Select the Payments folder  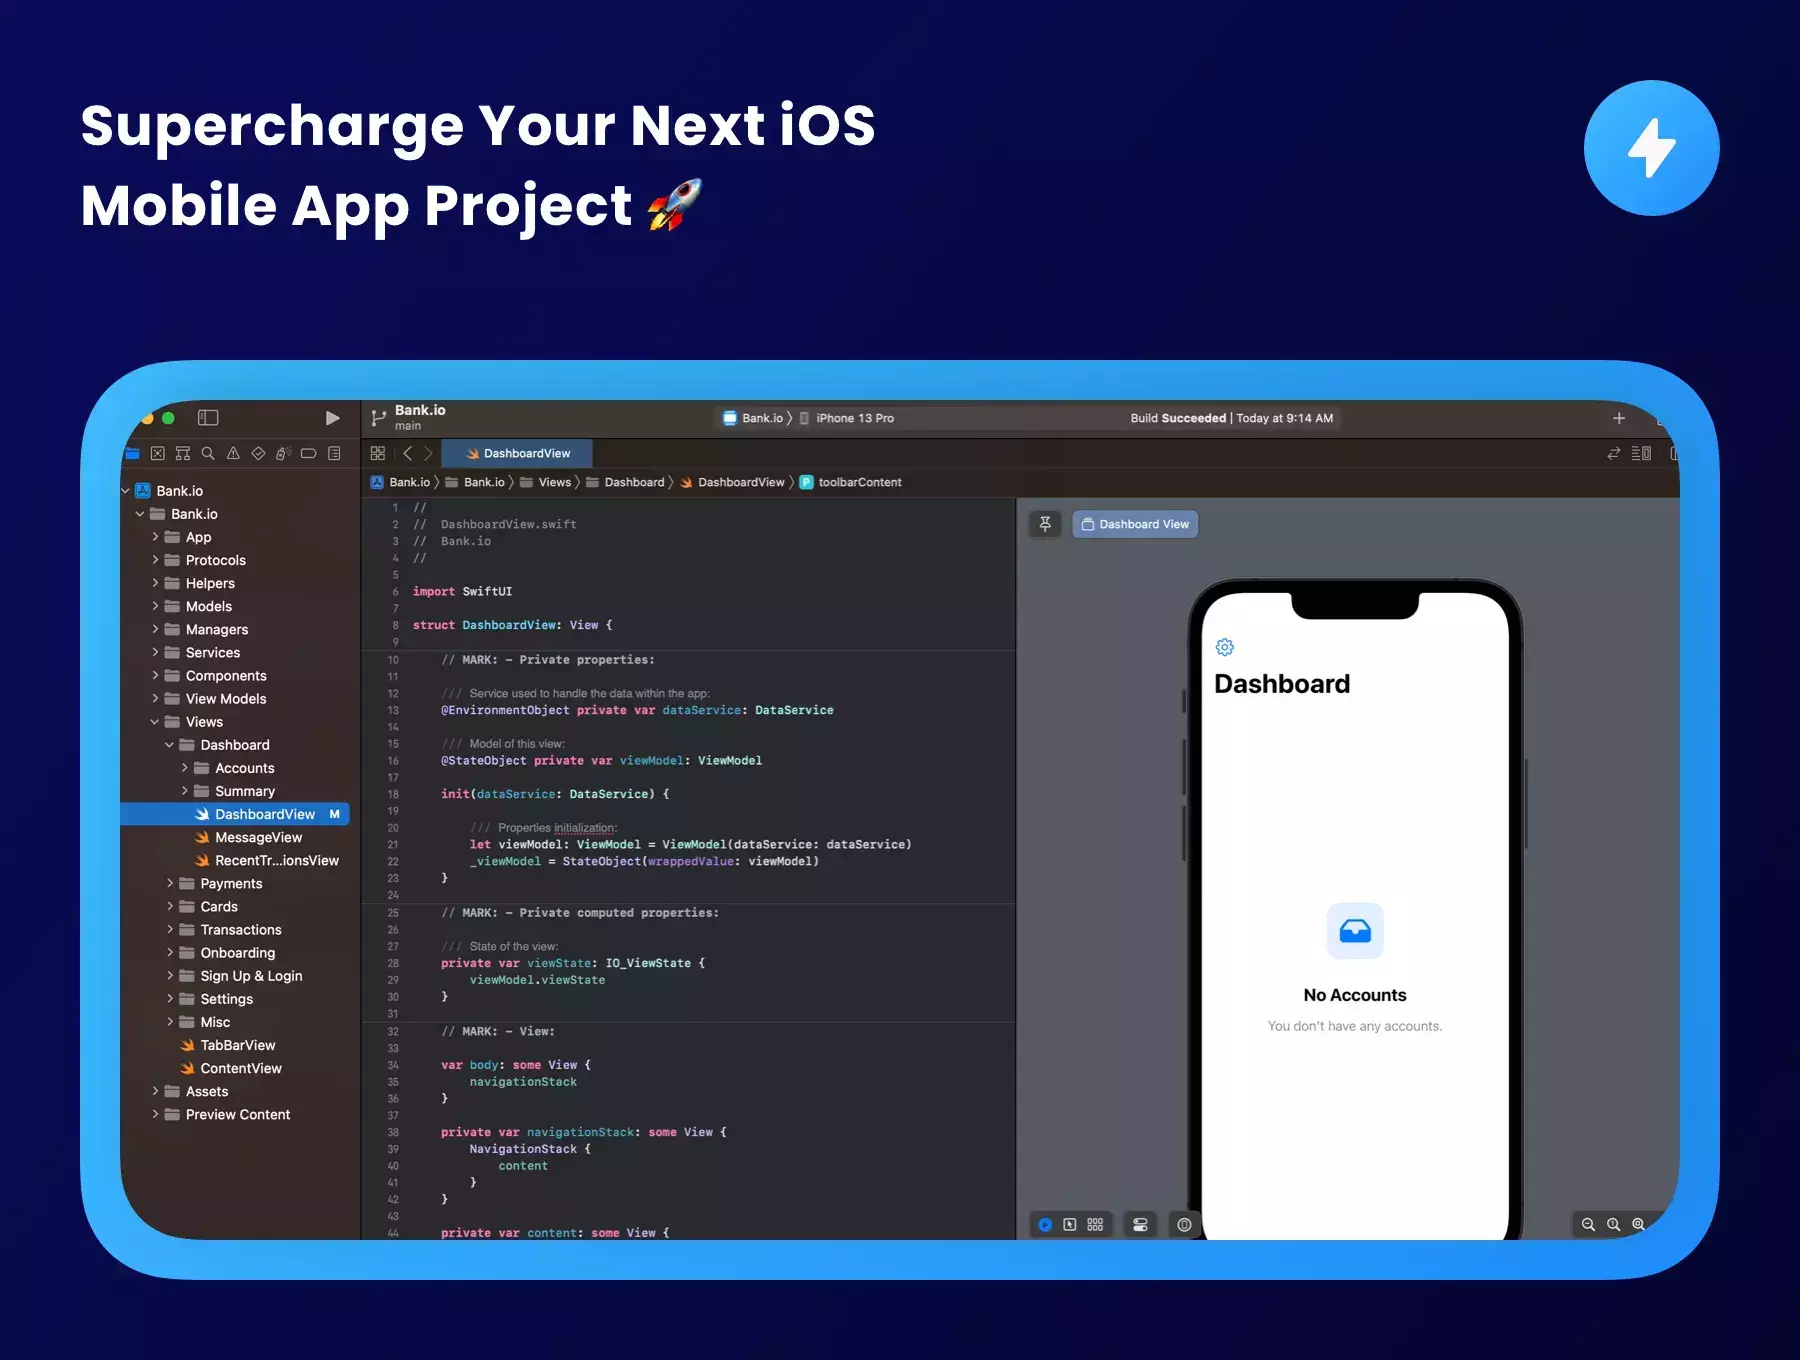[x=221, y=883]
